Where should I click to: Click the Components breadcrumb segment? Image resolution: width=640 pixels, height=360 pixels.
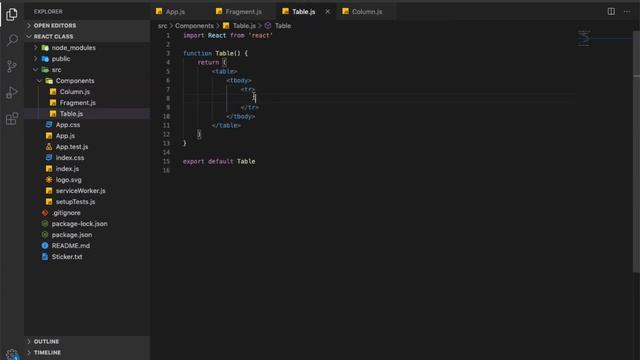194,26
